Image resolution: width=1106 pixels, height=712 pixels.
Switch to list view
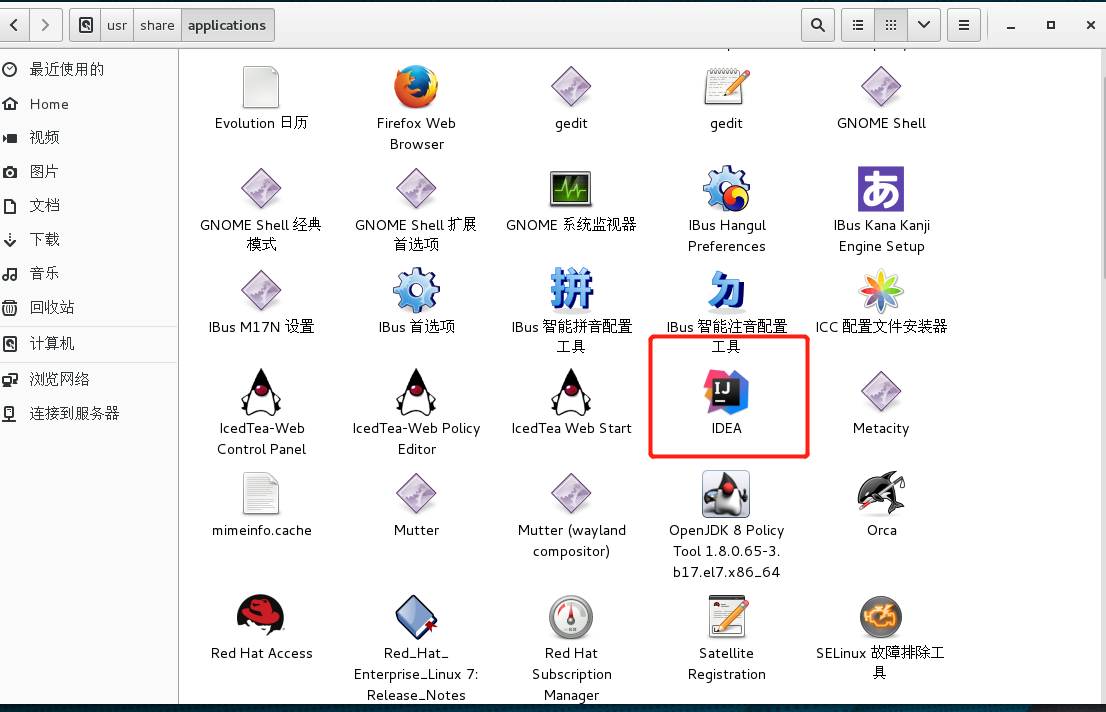click(858, 25)
